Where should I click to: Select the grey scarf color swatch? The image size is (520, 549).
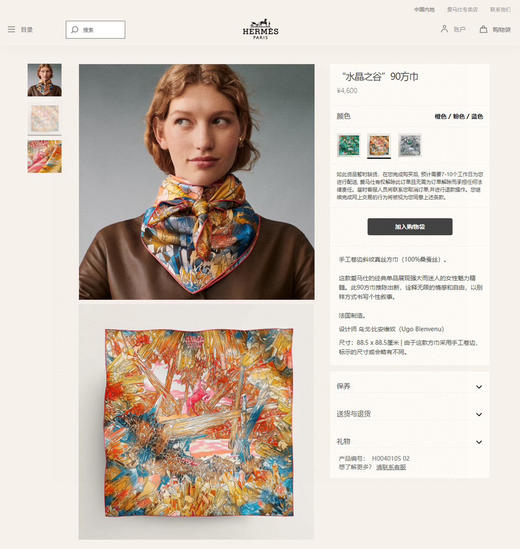(410, 145)
